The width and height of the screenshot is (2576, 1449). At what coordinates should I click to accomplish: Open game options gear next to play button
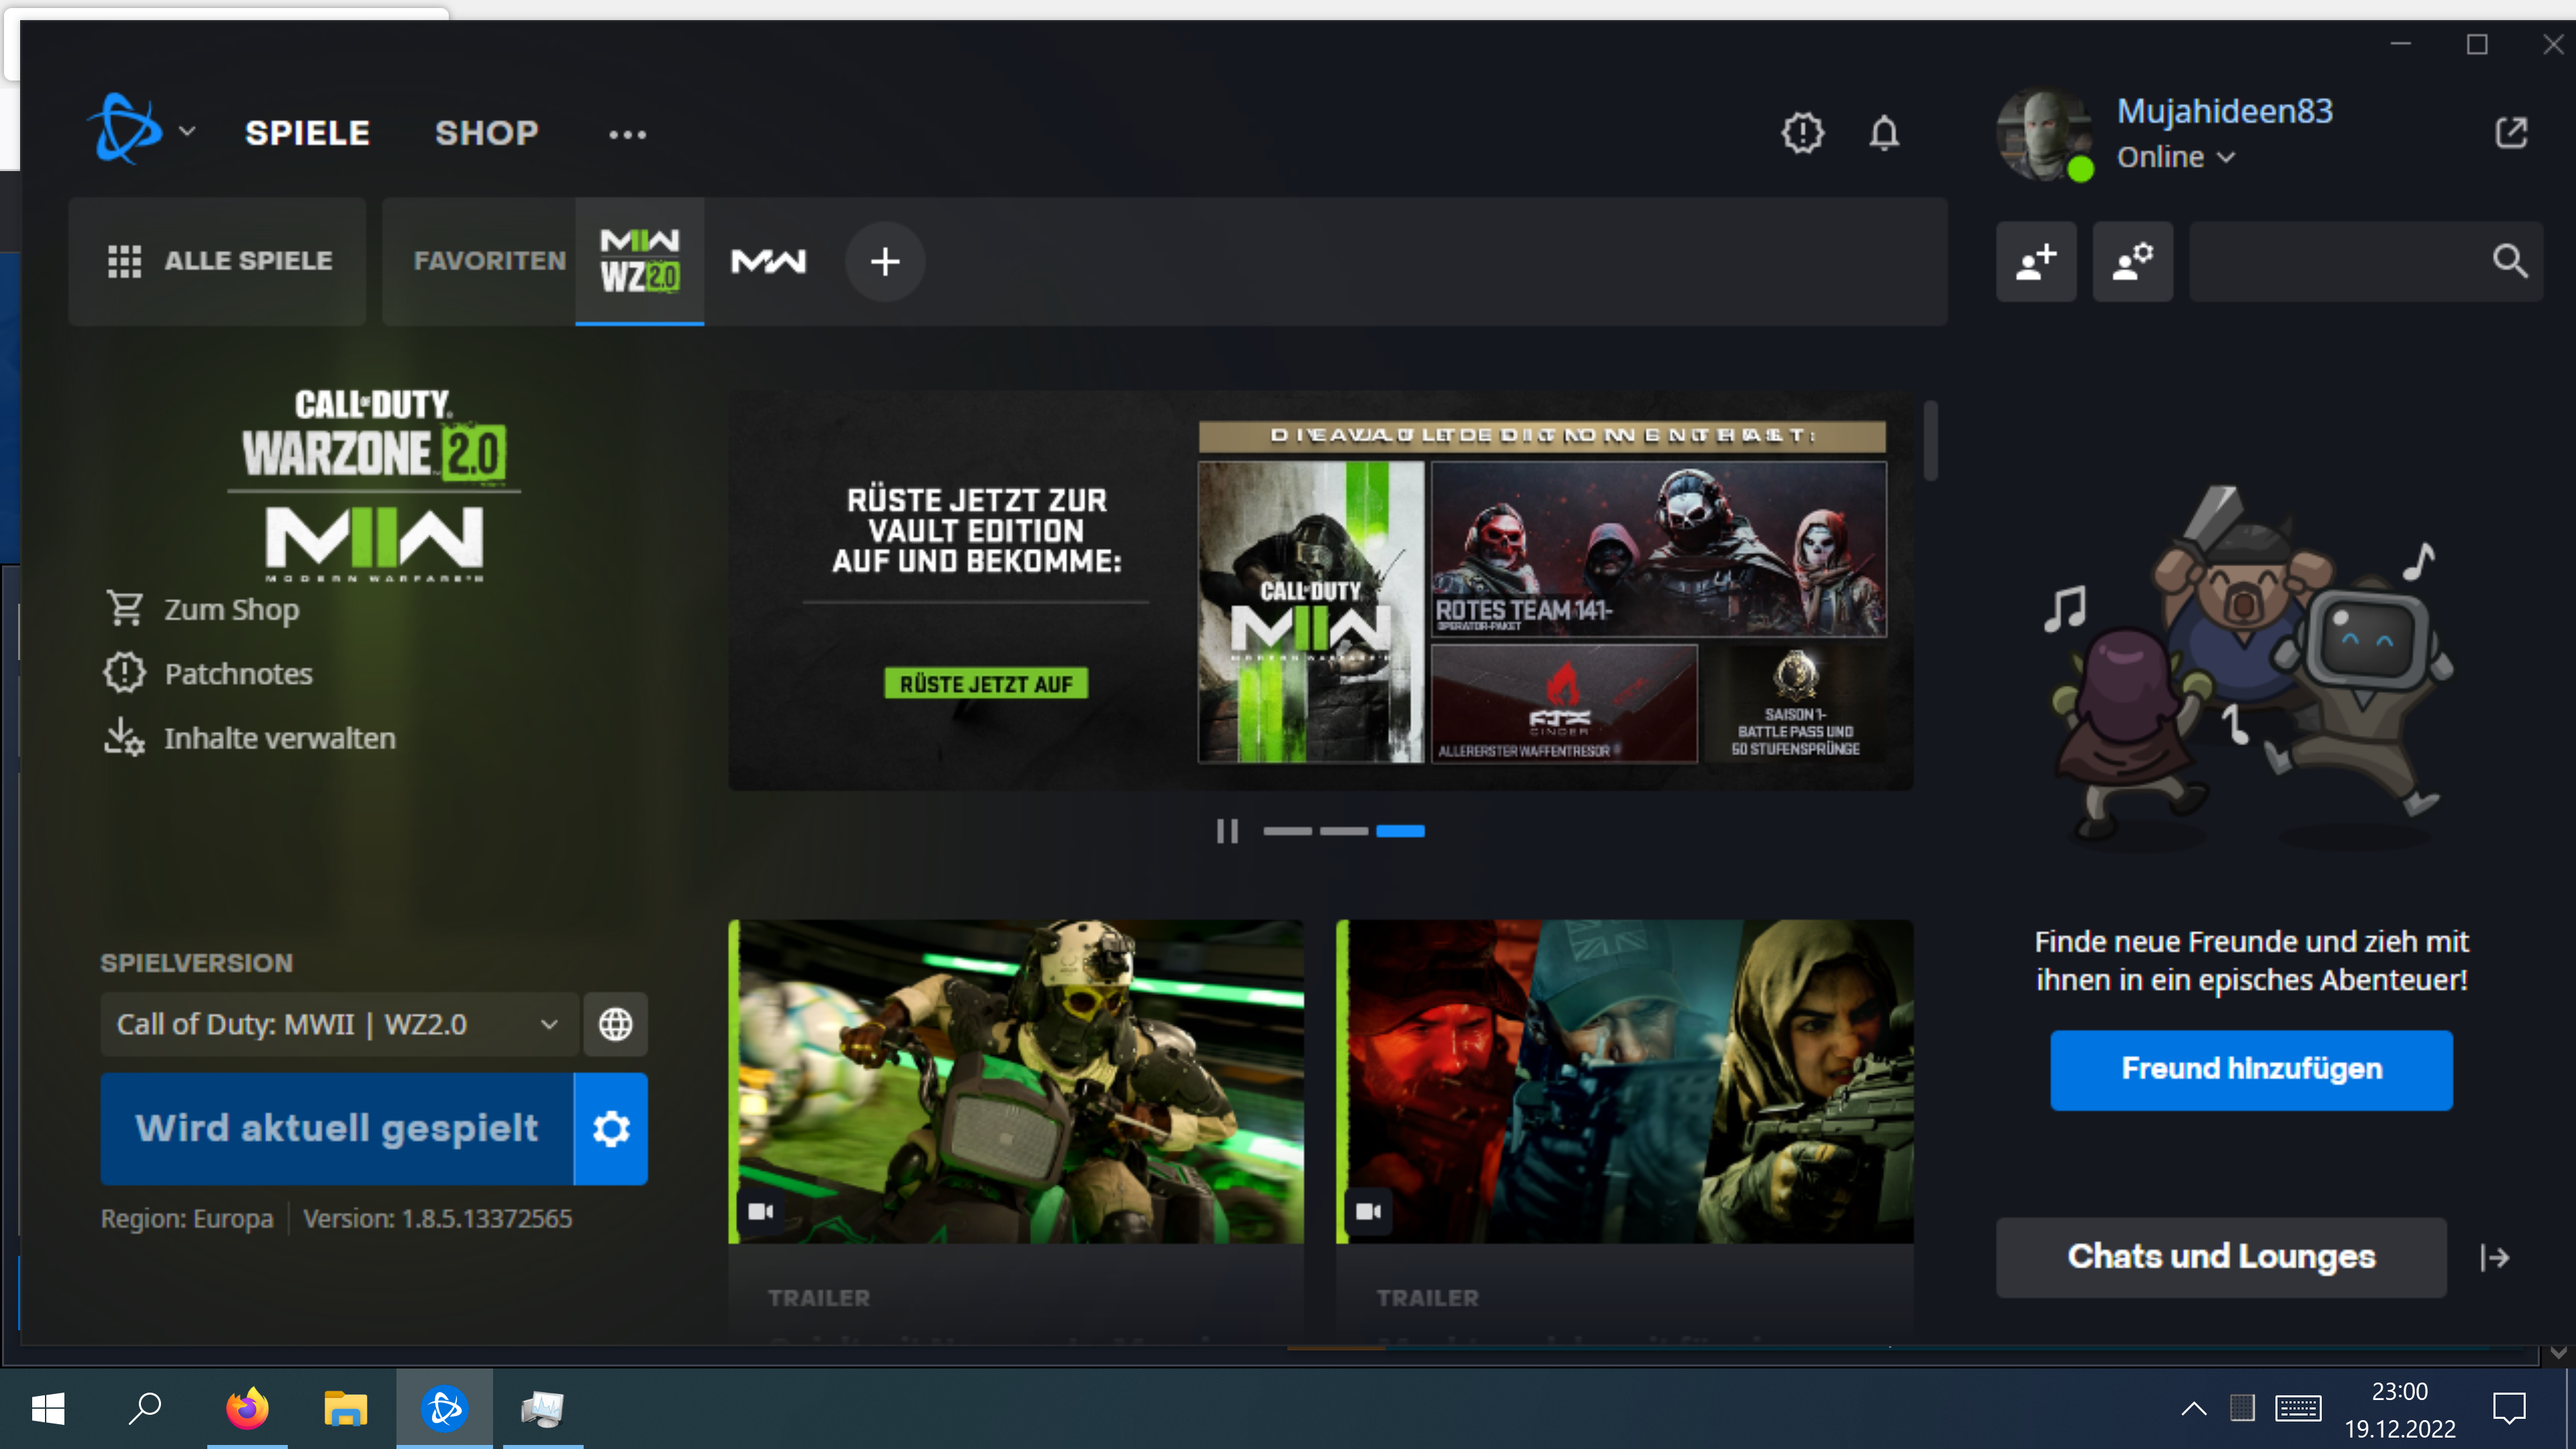(611, 1129)
